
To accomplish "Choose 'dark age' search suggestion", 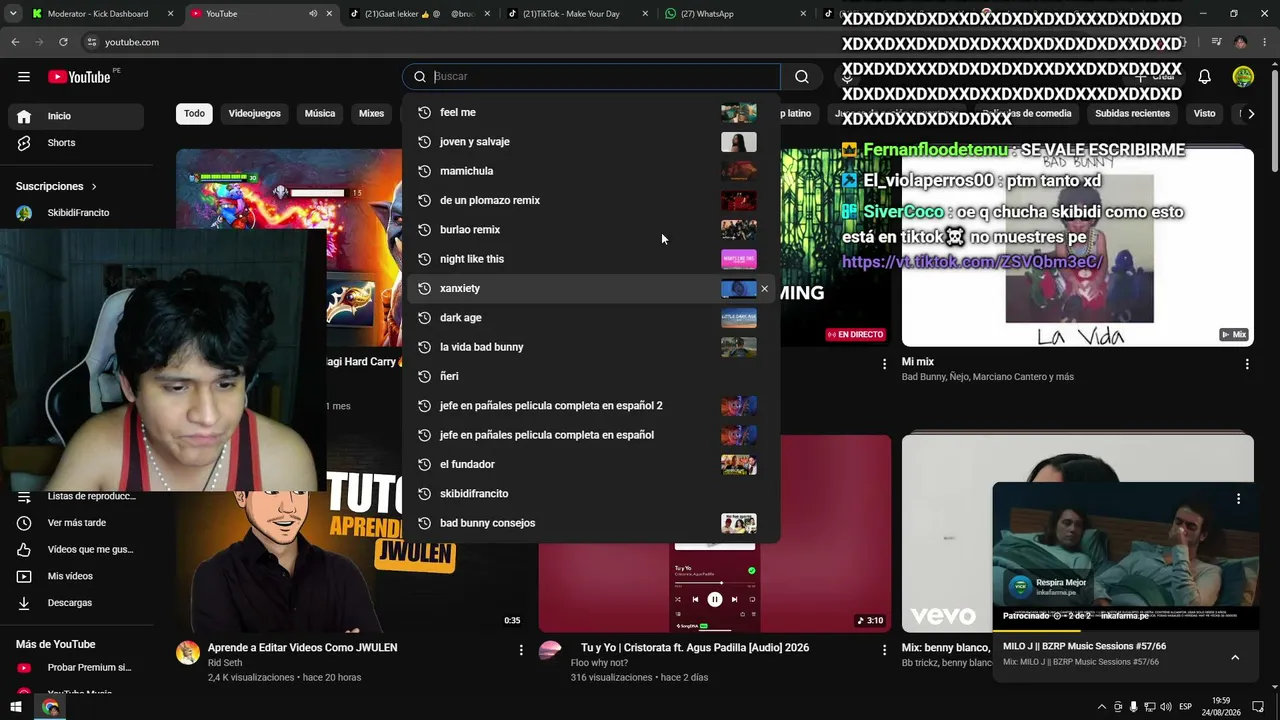I will click(x=591, y=318).
